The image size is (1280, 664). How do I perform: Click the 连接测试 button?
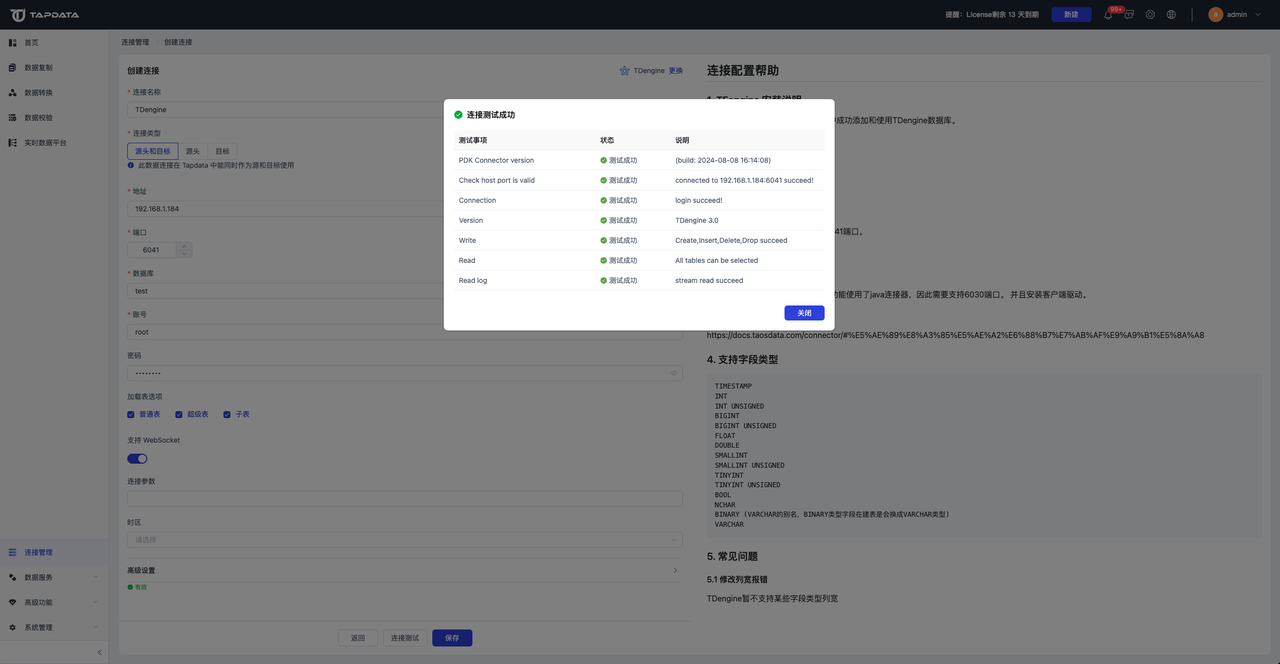coord(405,638)
